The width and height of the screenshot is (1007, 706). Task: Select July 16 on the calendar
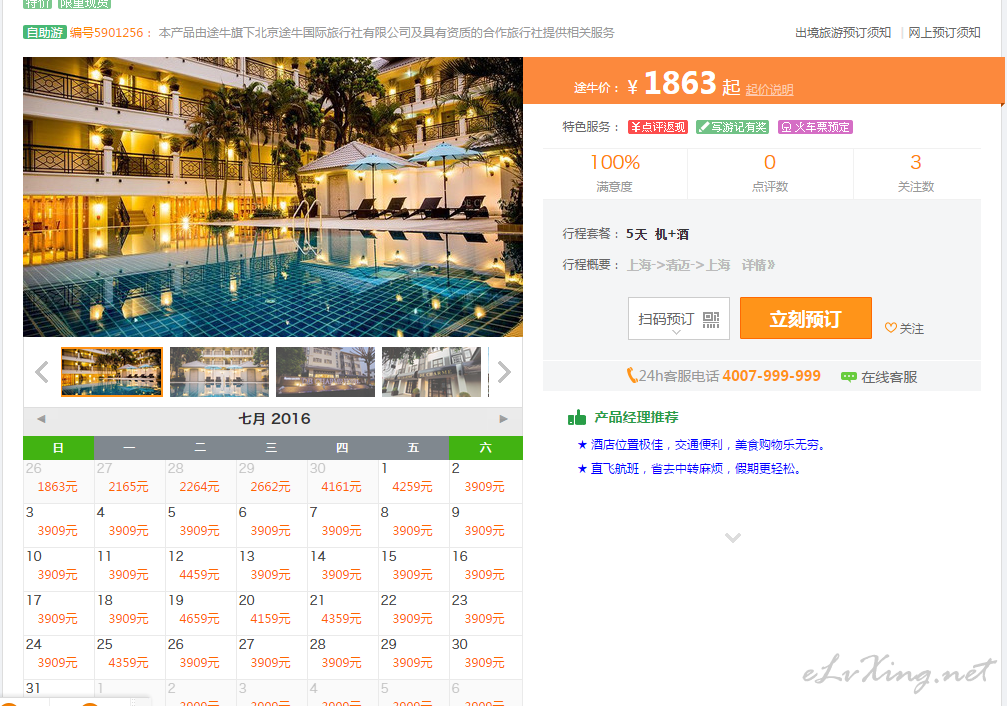486,569
